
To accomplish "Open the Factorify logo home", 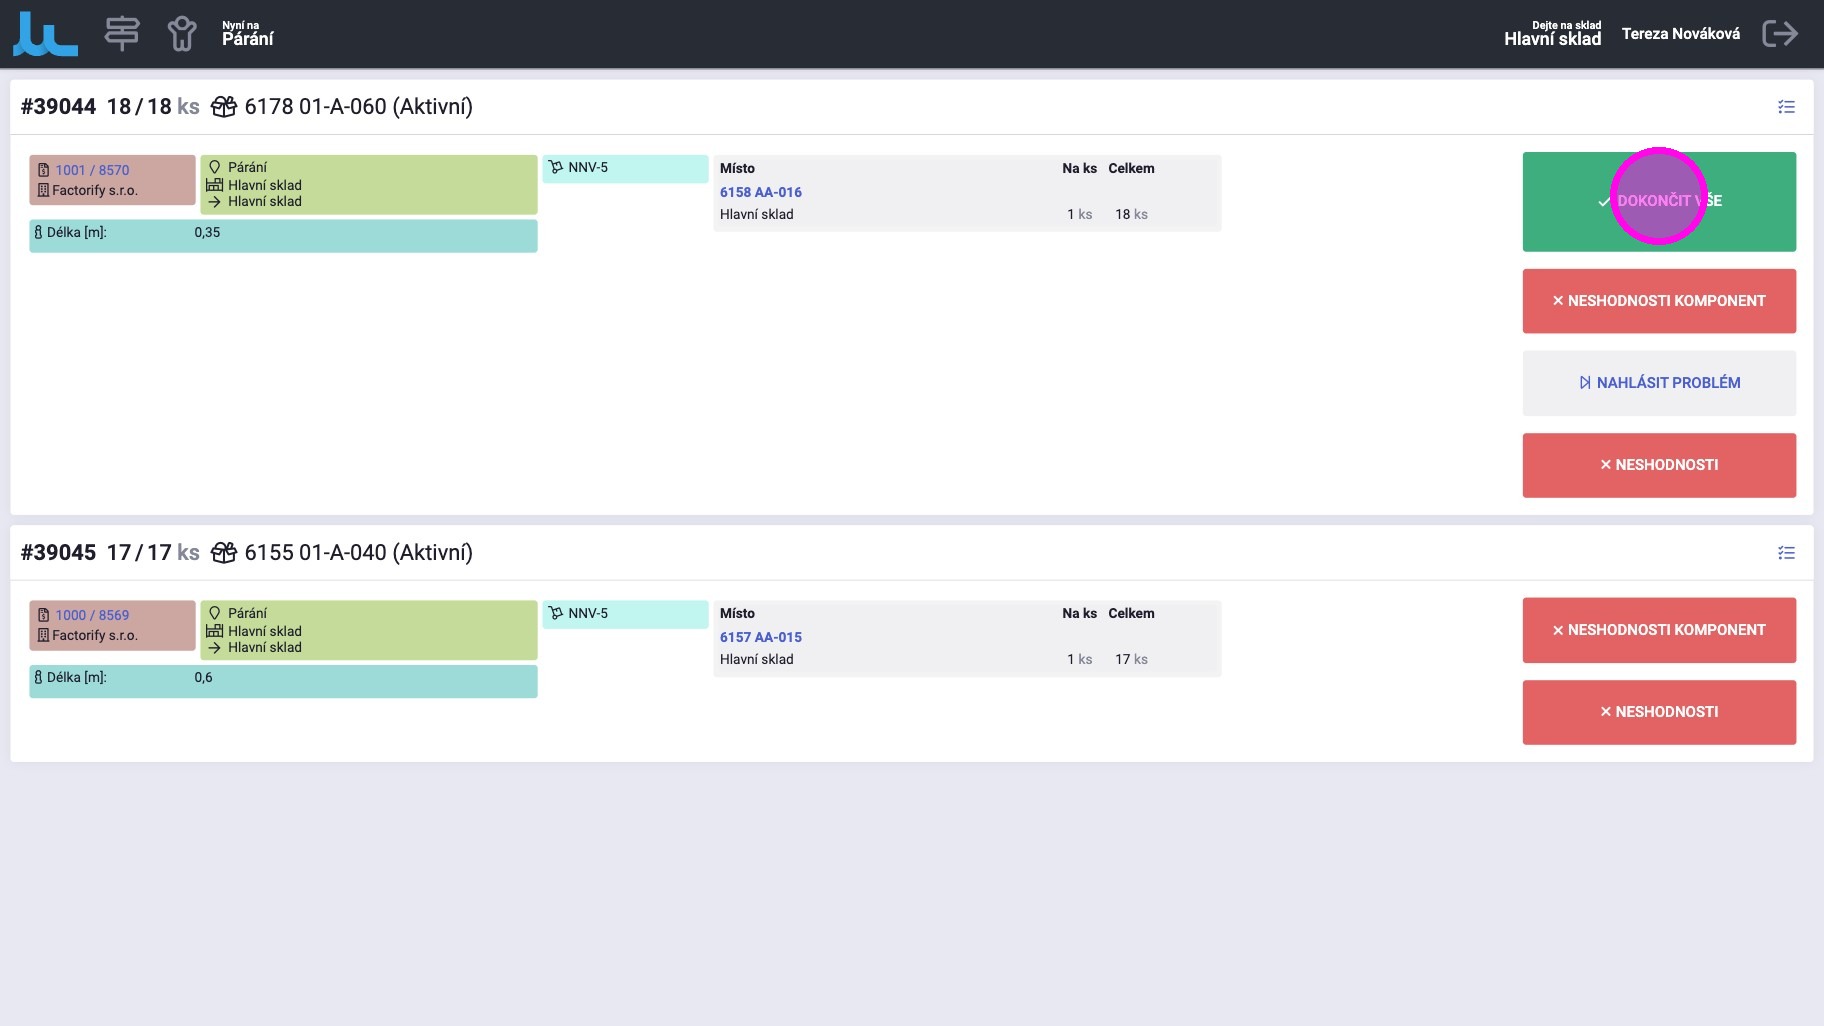I will tap(45, 34).
